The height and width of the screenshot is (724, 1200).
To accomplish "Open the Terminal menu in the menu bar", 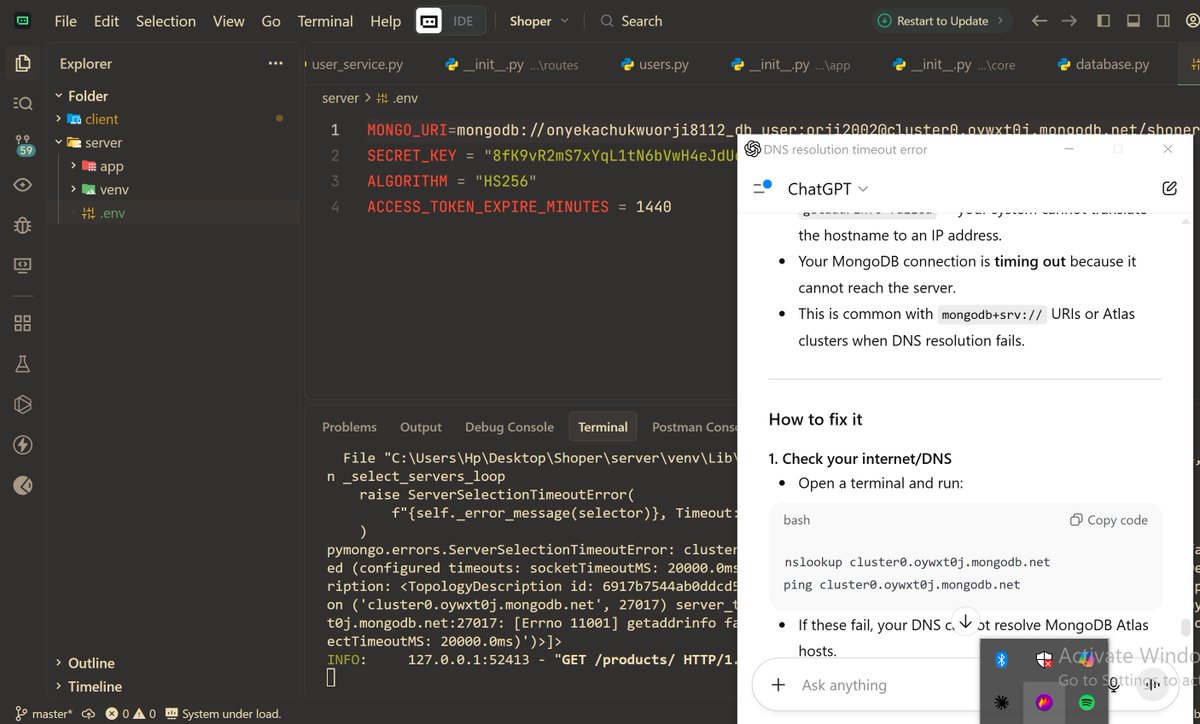I will point(324,20).
